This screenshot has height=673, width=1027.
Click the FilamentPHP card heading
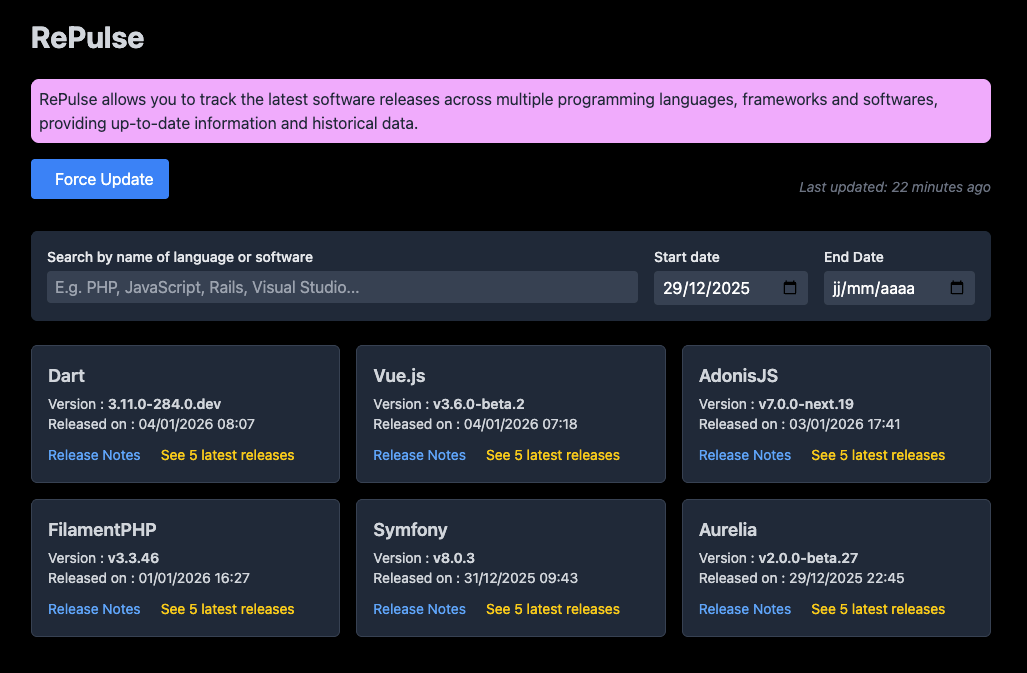[102, 530]
